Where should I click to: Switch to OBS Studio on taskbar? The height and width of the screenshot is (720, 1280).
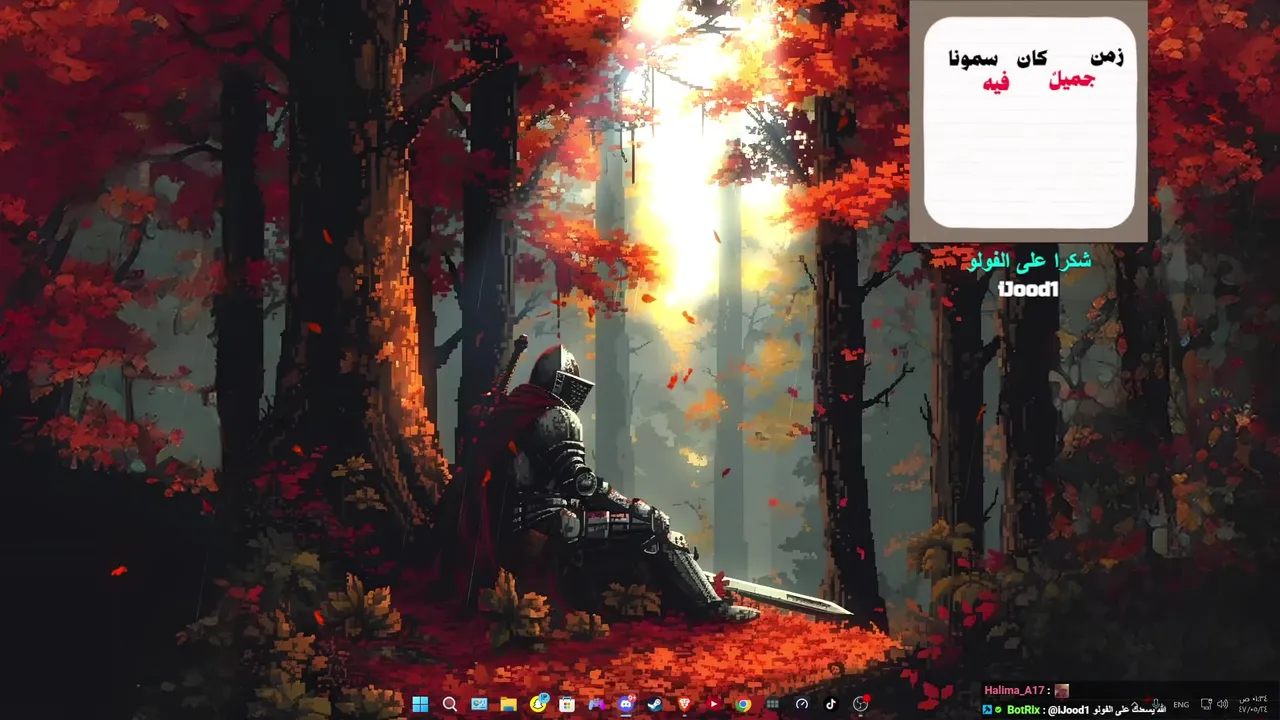(x=861, y=703)
